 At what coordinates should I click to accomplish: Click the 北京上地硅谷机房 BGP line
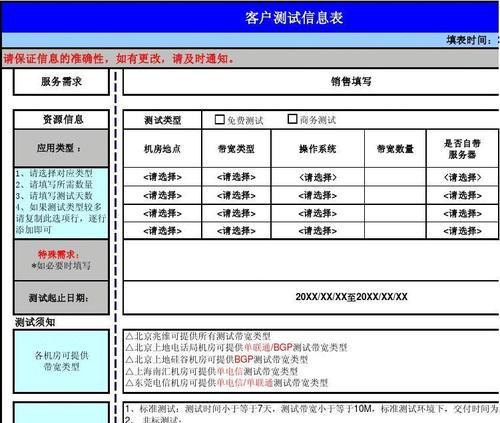217,359
